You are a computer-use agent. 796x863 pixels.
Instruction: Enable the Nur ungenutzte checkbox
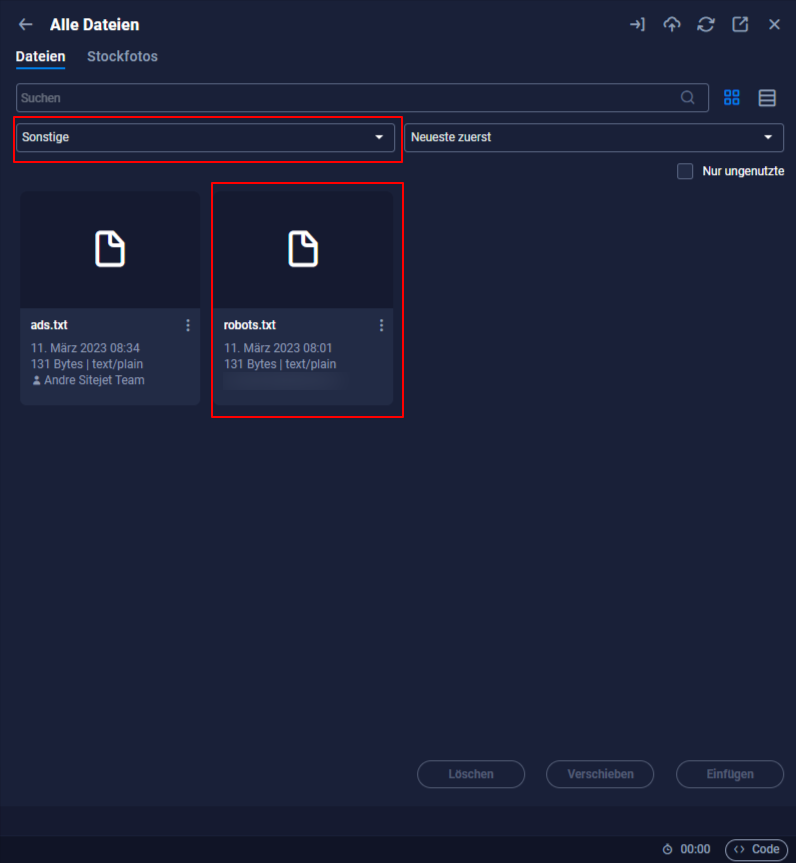point(685,171)
